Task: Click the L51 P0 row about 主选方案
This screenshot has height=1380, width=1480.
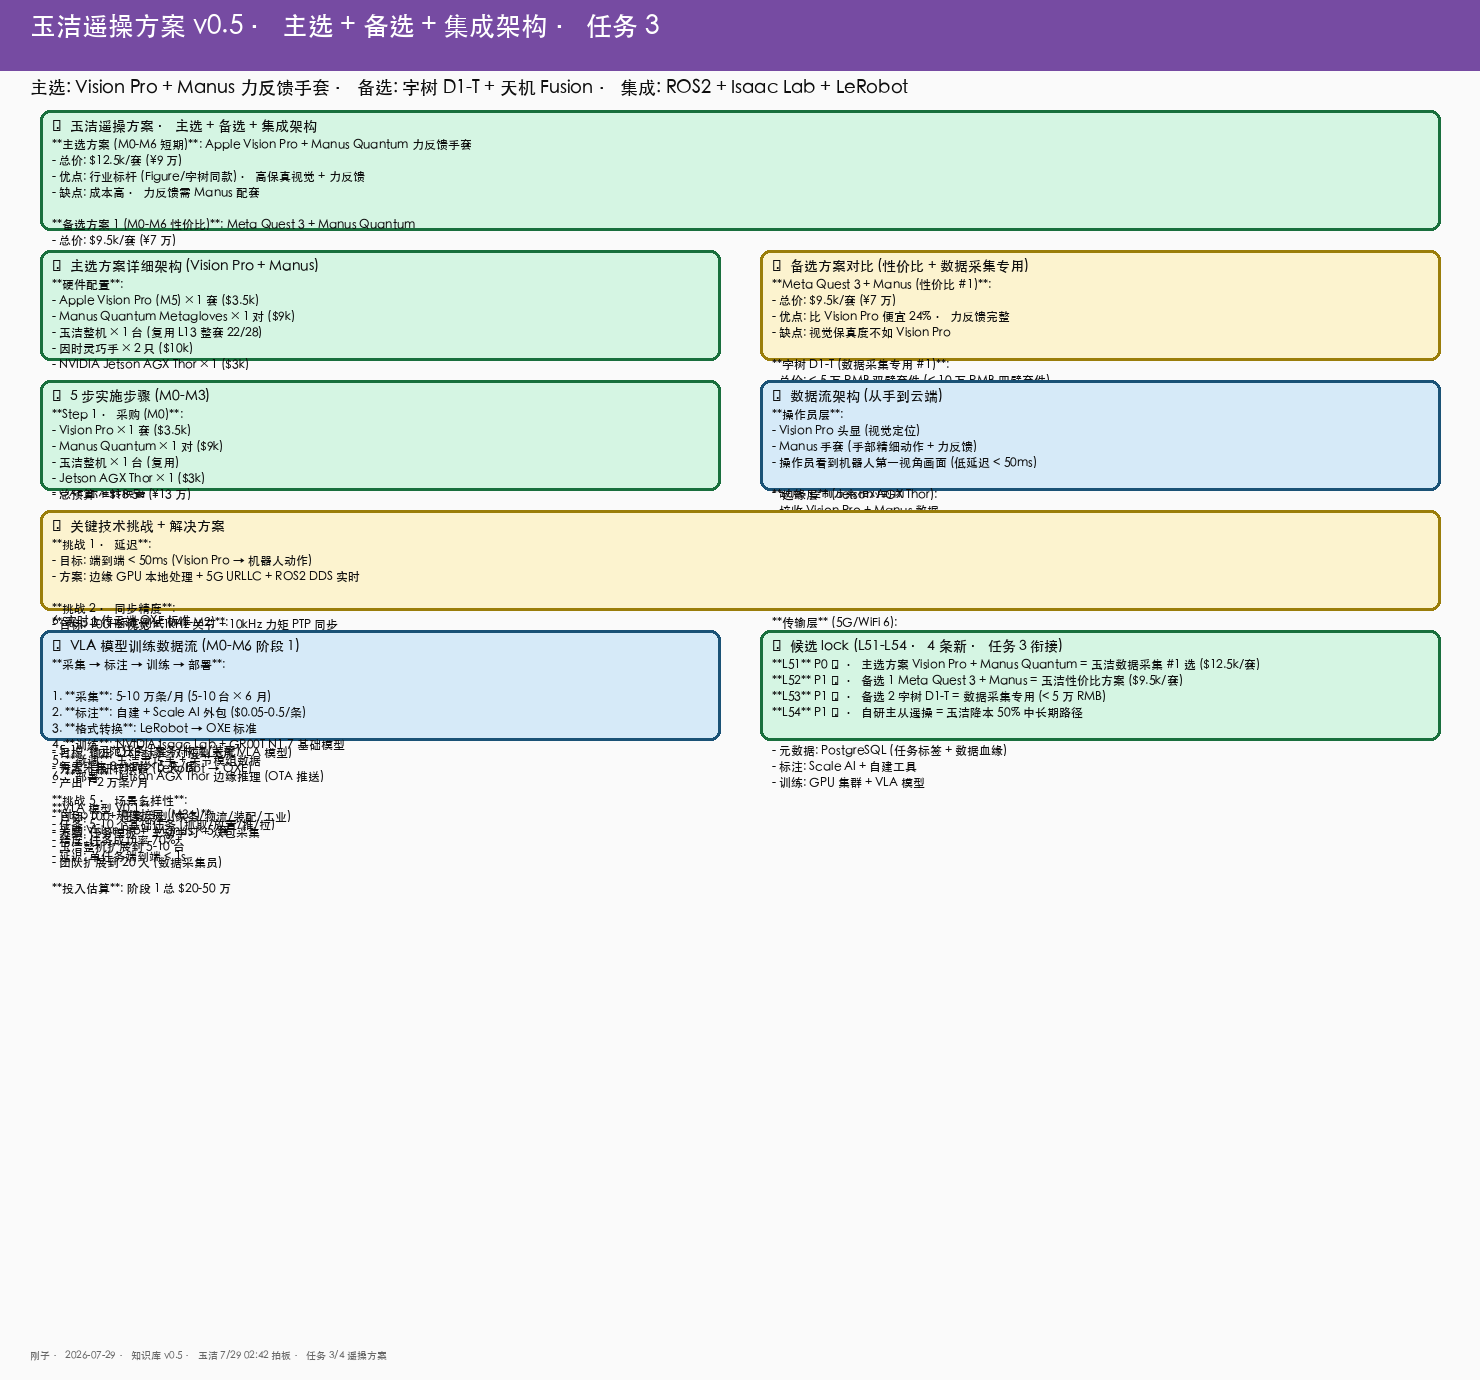Action: coord(1016,664)
